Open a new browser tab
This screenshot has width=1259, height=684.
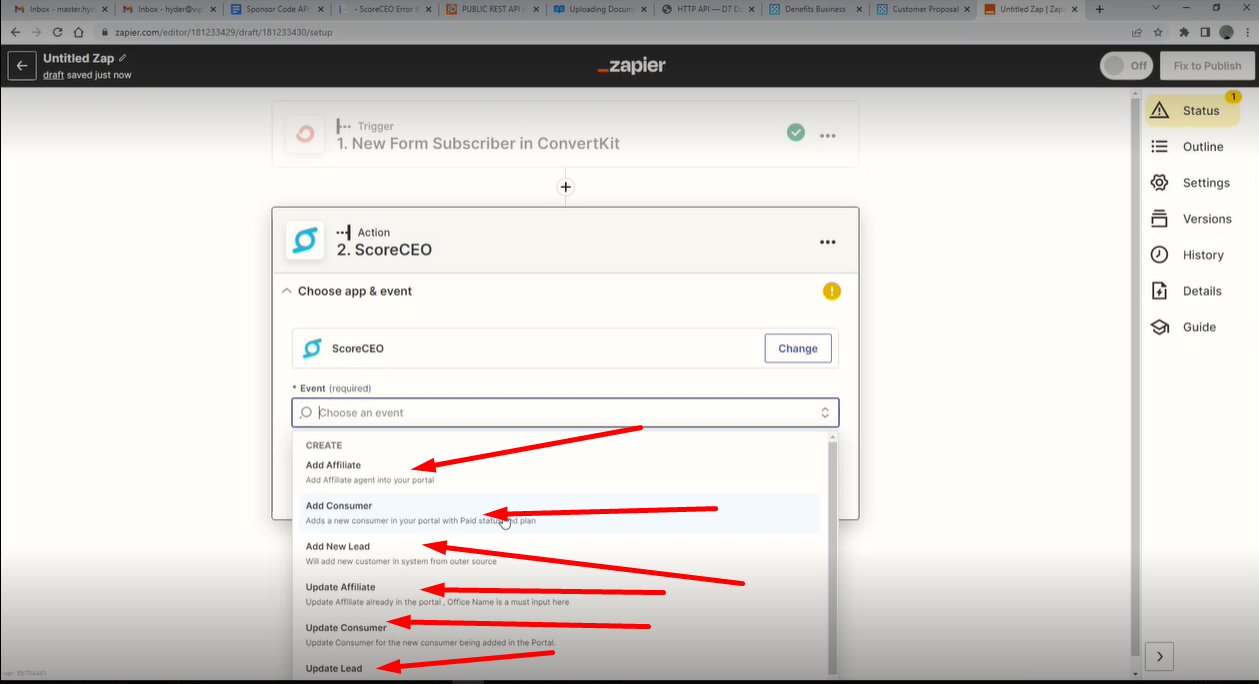coord(1099,9)
